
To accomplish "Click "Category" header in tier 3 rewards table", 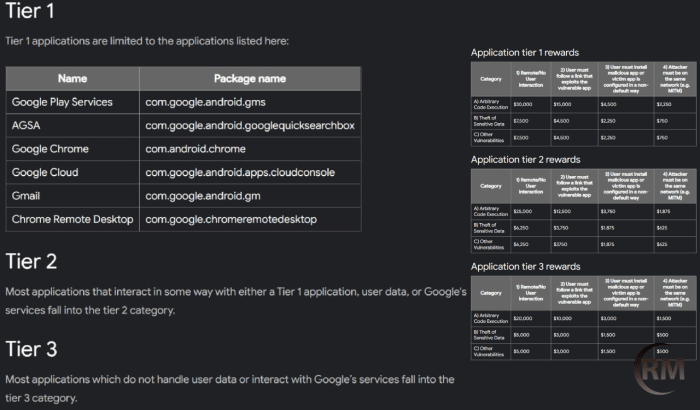I will [491, 293].
